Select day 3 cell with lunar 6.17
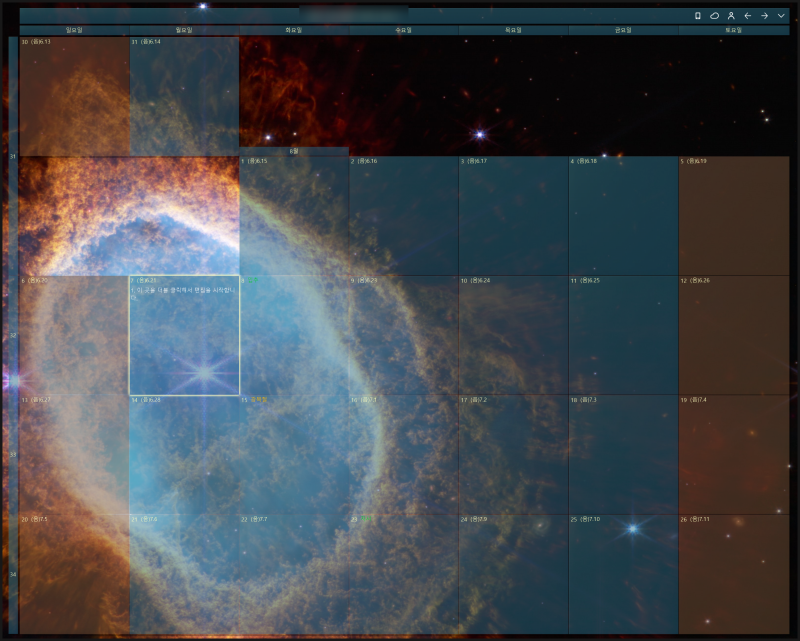The width and height of the screenshot is (800, 641). click(514, 216)
